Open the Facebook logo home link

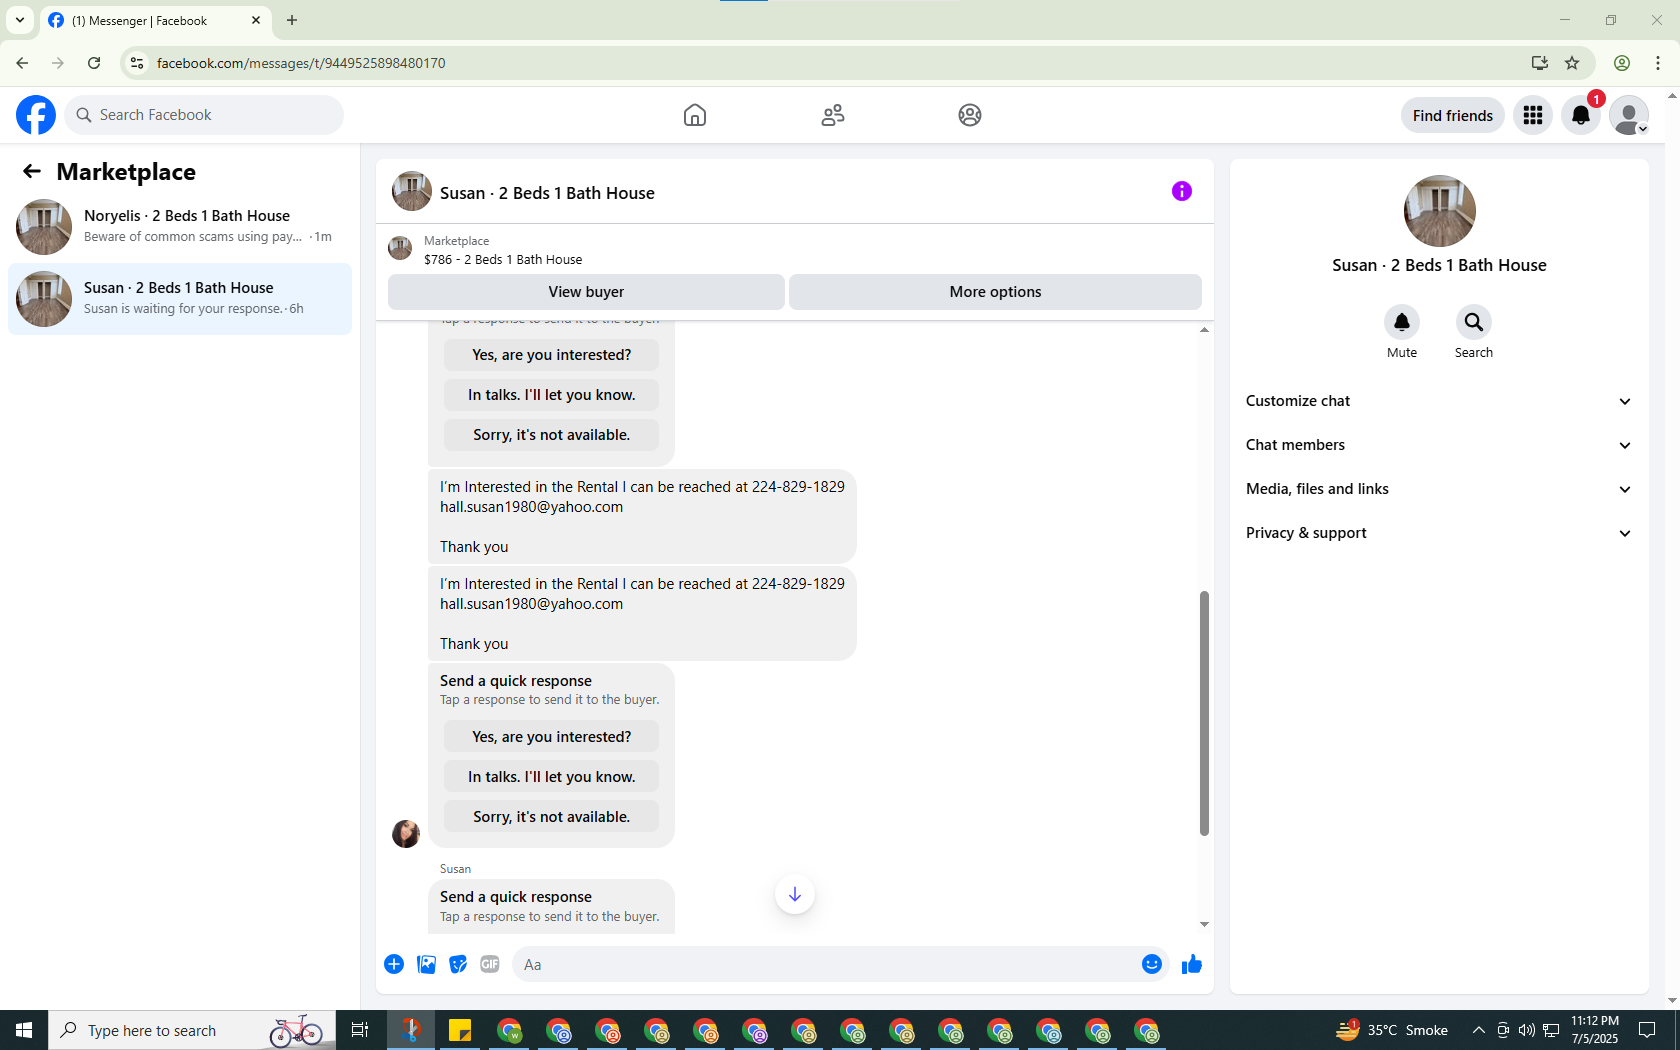[x=36, y=115]
